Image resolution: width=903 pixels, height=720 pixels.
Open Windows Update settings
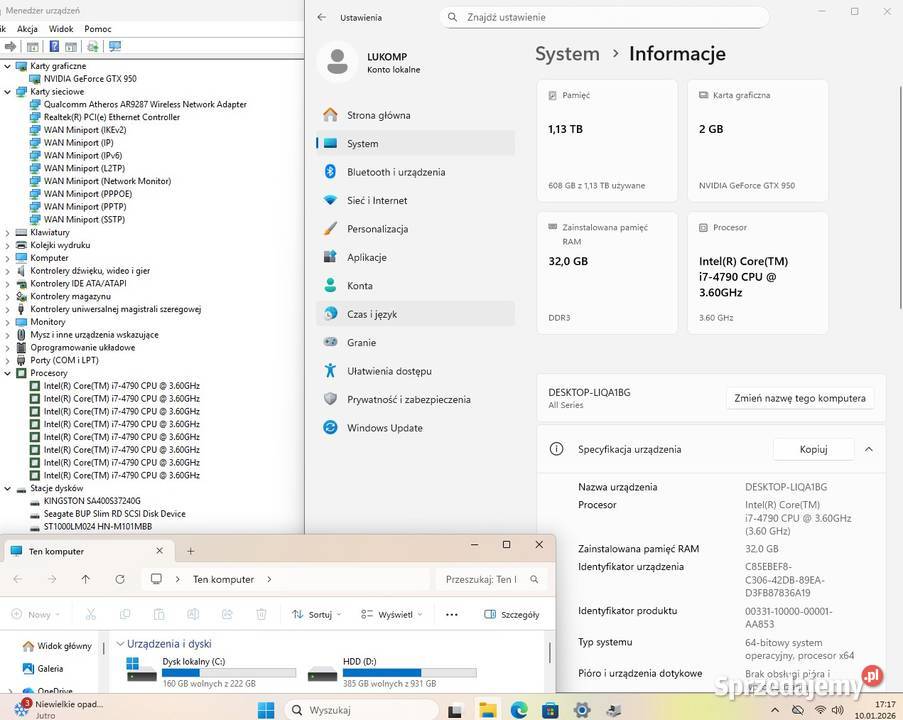coord(415,428)
